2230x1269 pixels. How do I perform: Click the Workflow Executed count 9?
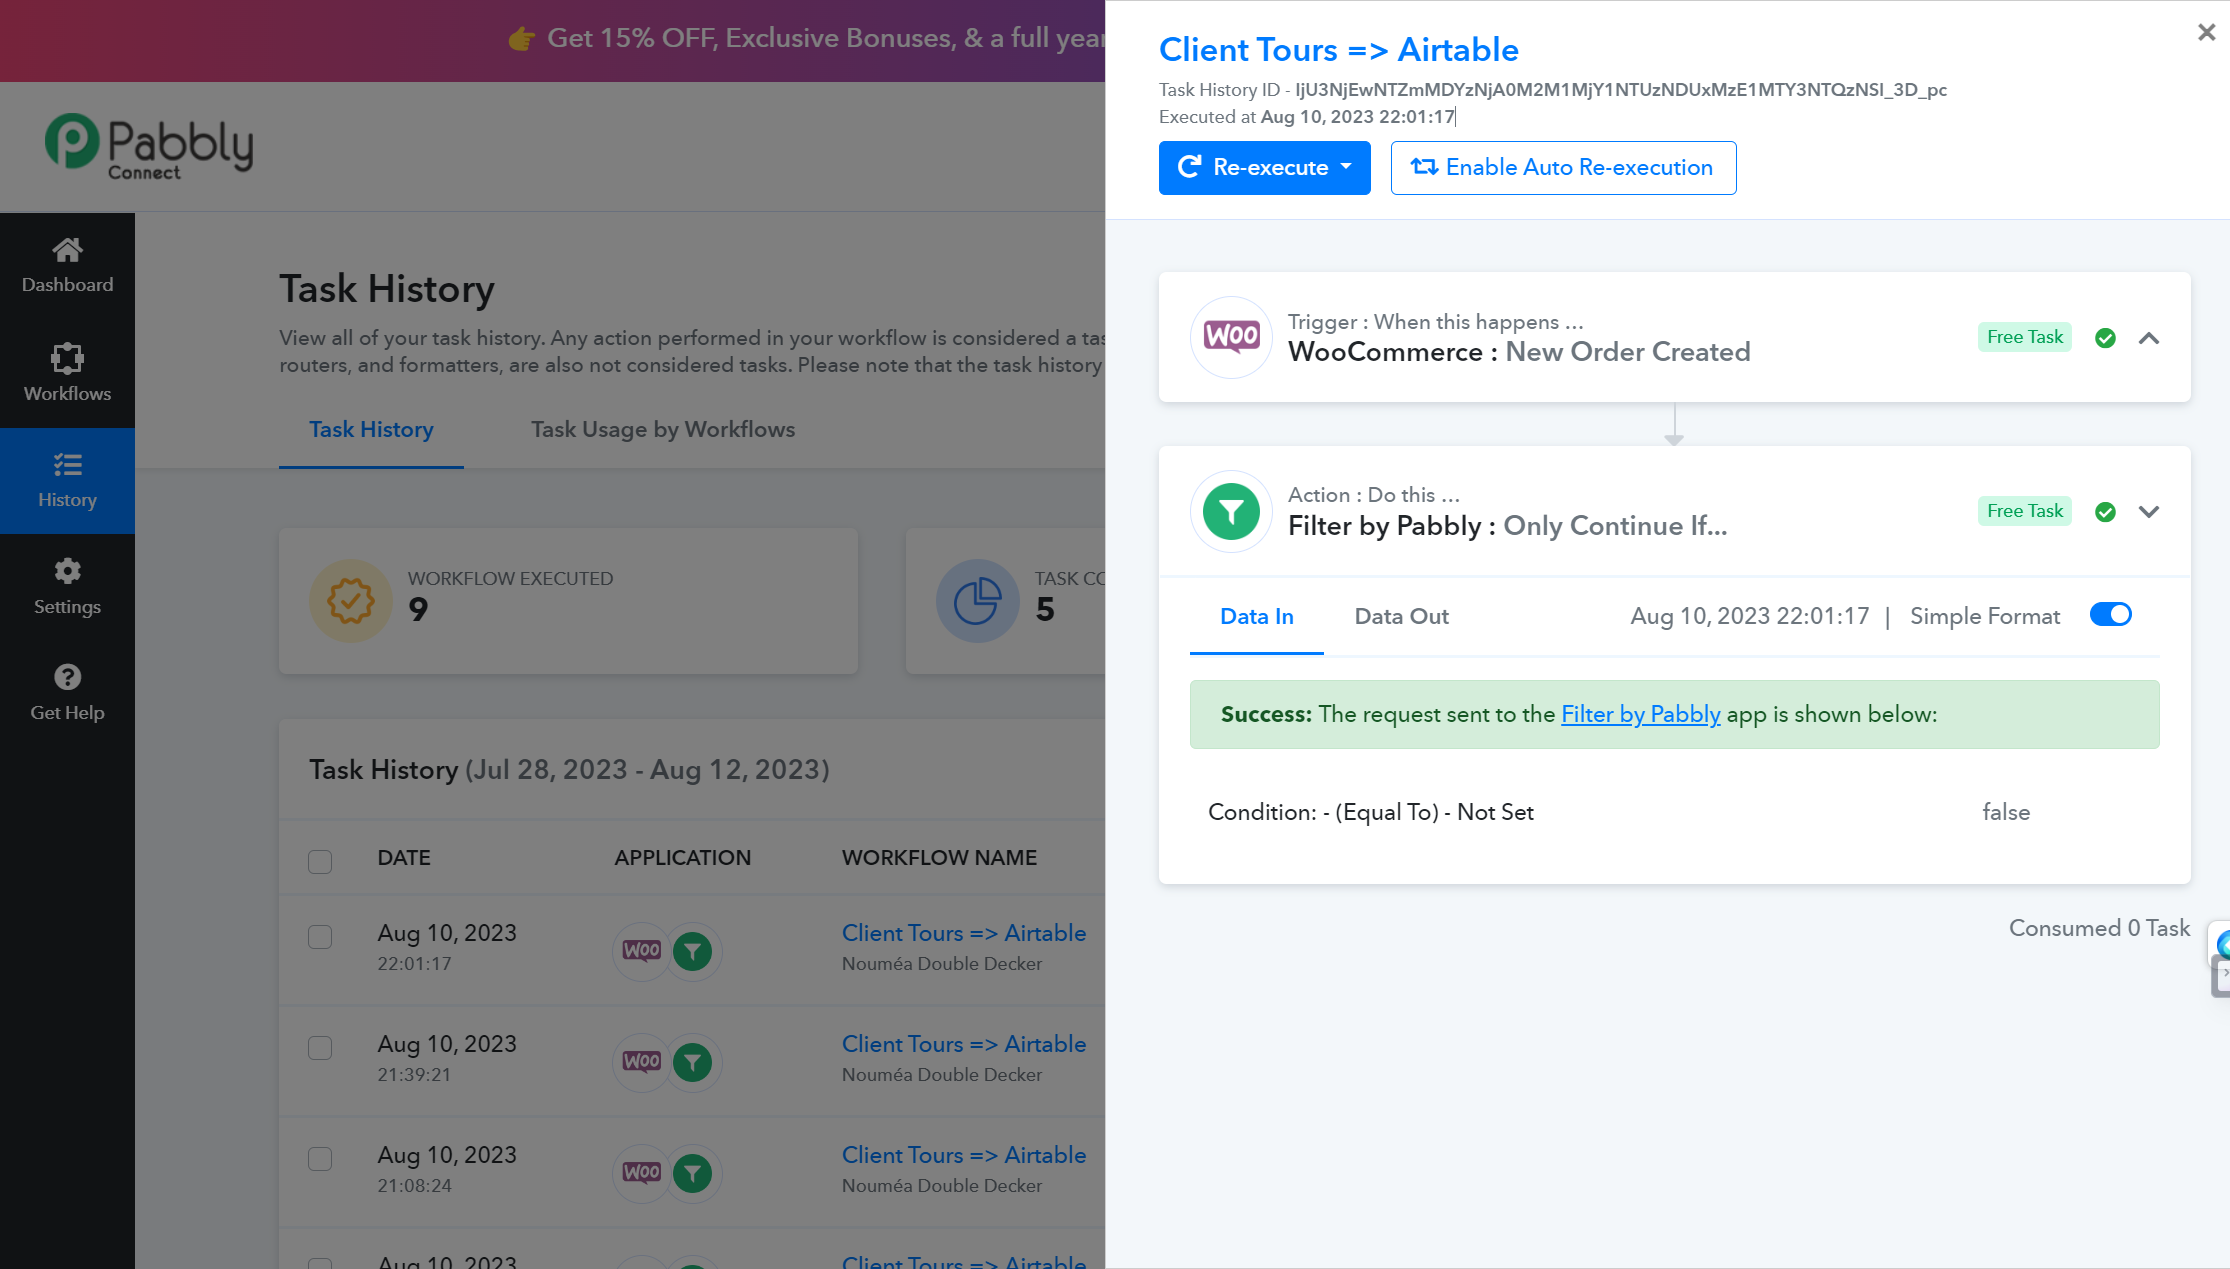click(418, 609)
